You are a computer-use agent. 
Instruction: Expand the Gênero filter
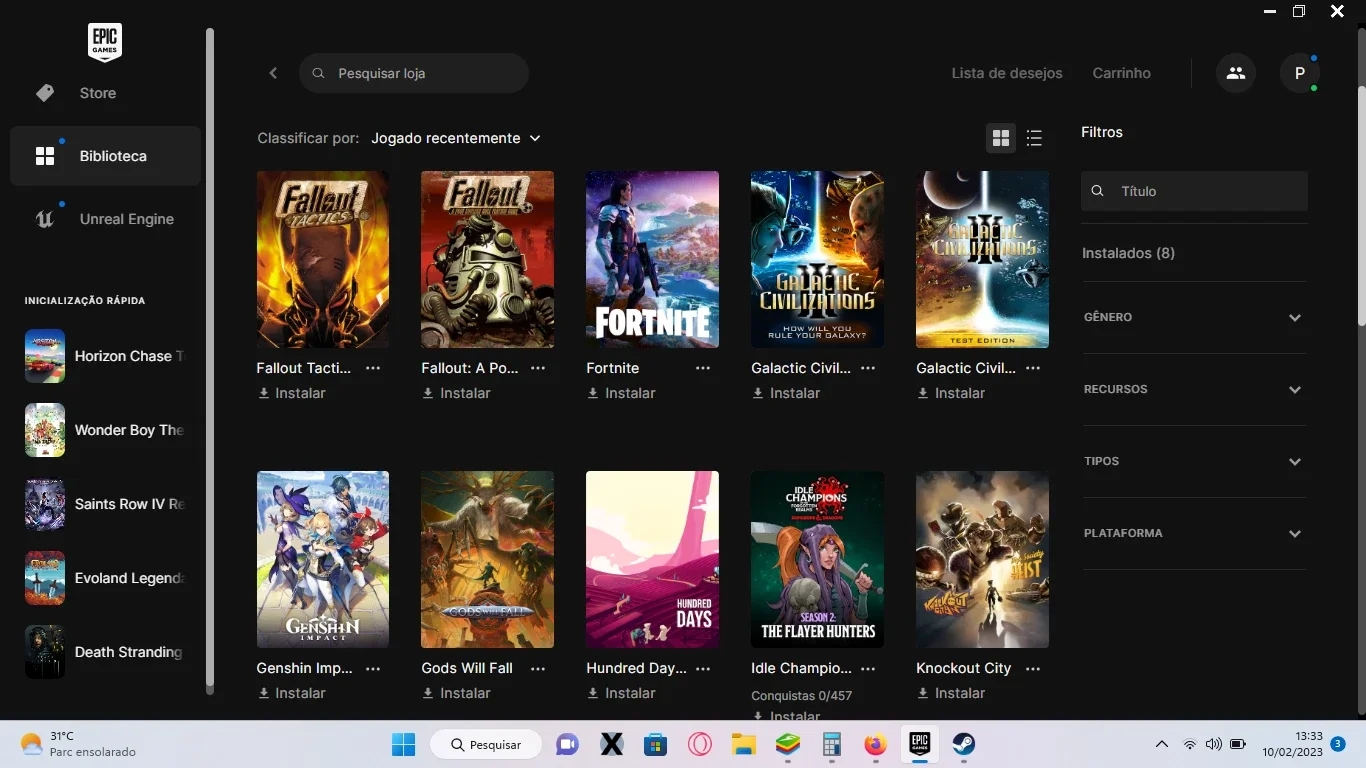coord(1194,317)
